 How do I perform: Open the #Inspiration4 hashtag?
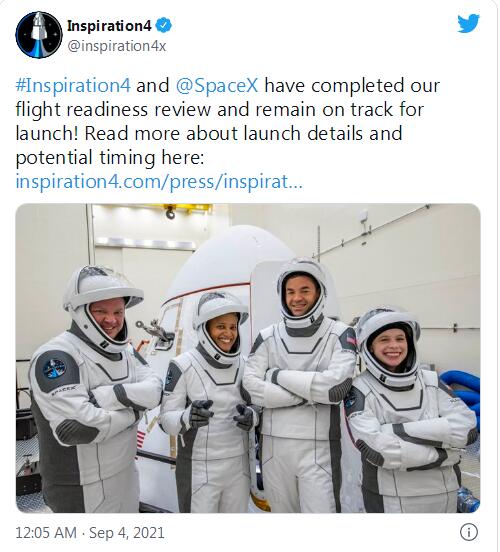[x=73, y=86]
